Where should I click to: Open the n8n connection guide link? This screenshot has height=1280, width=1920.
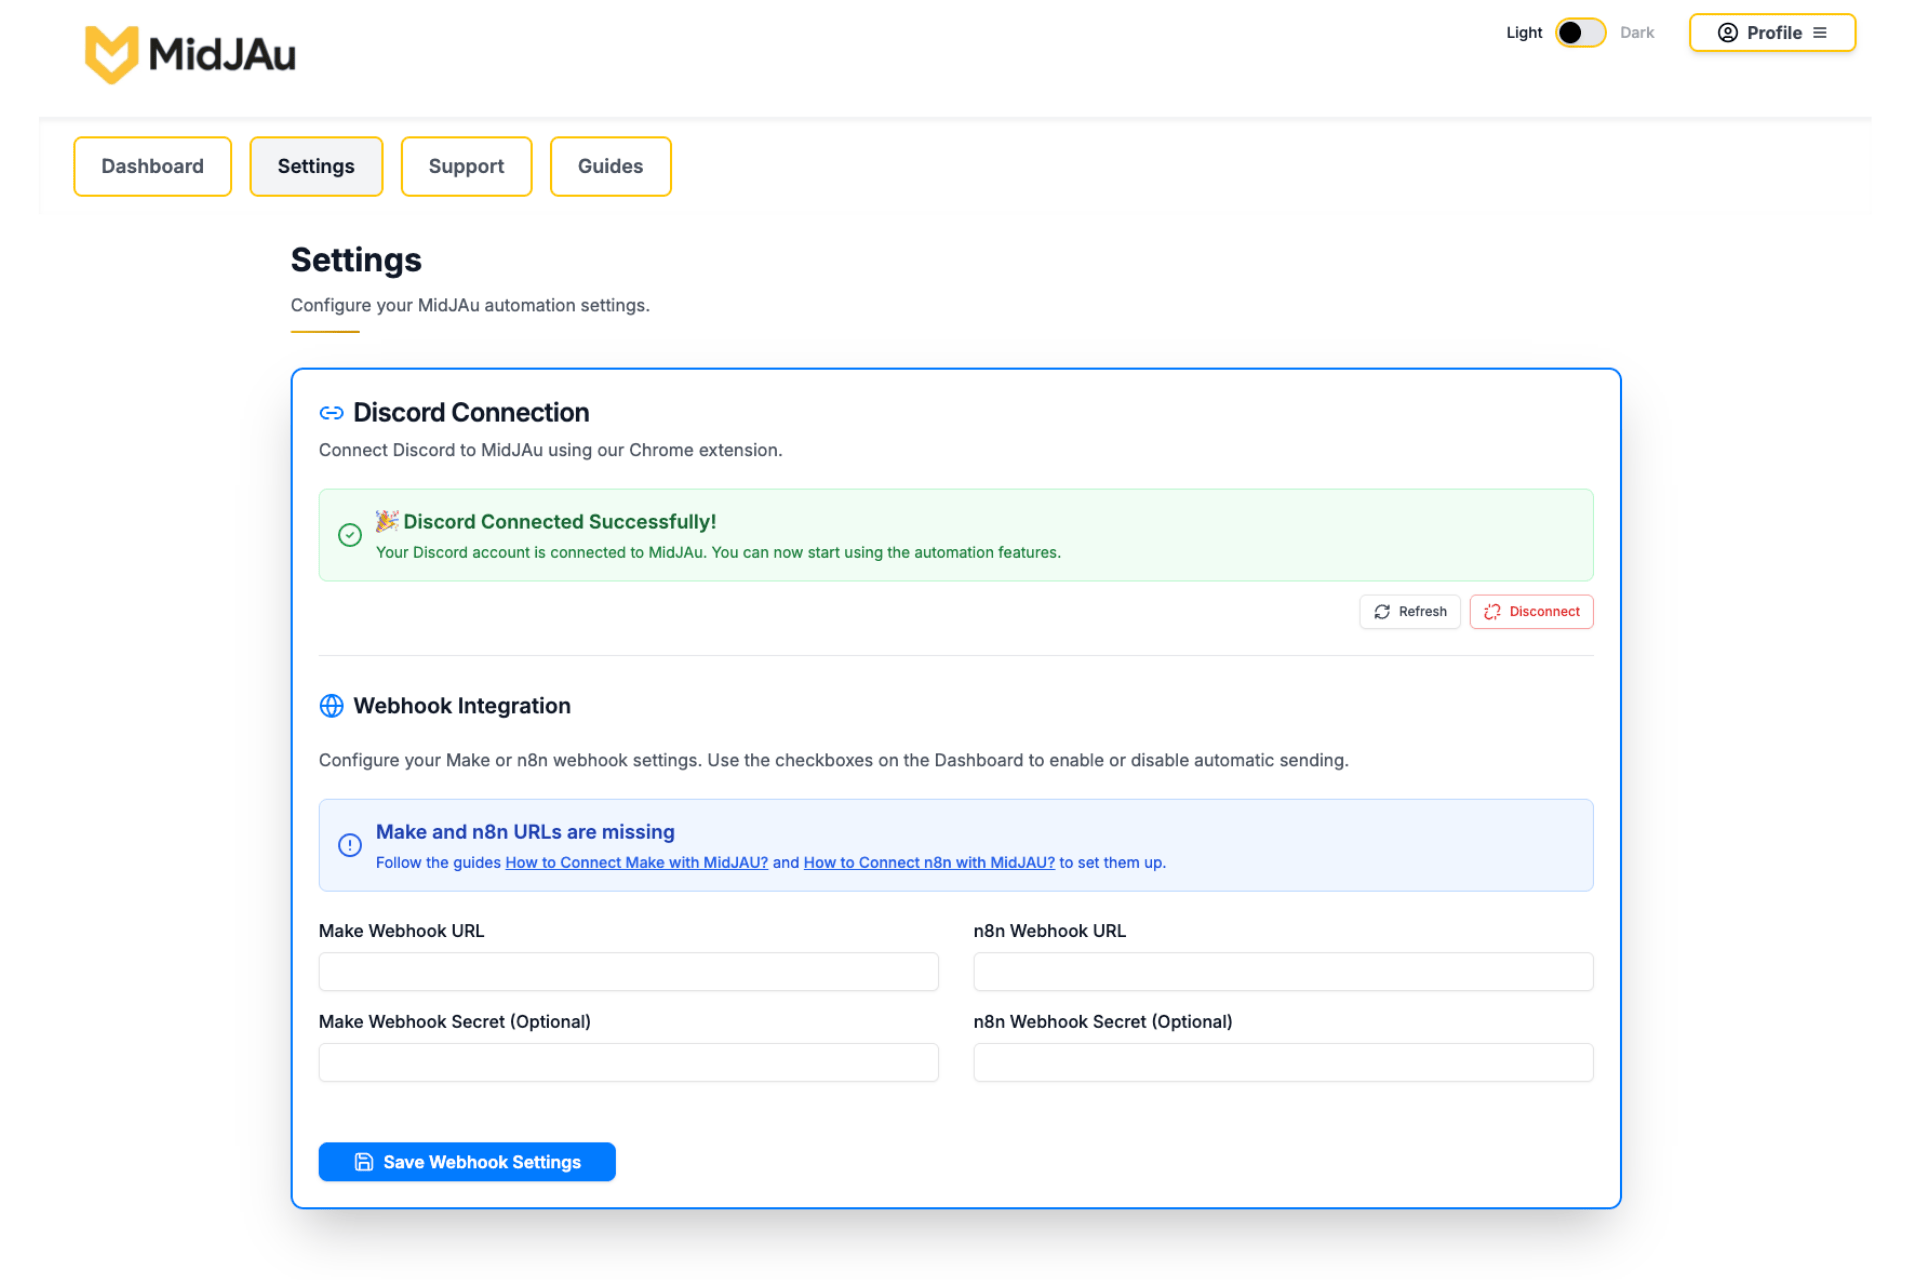click(x=928, y=862)
